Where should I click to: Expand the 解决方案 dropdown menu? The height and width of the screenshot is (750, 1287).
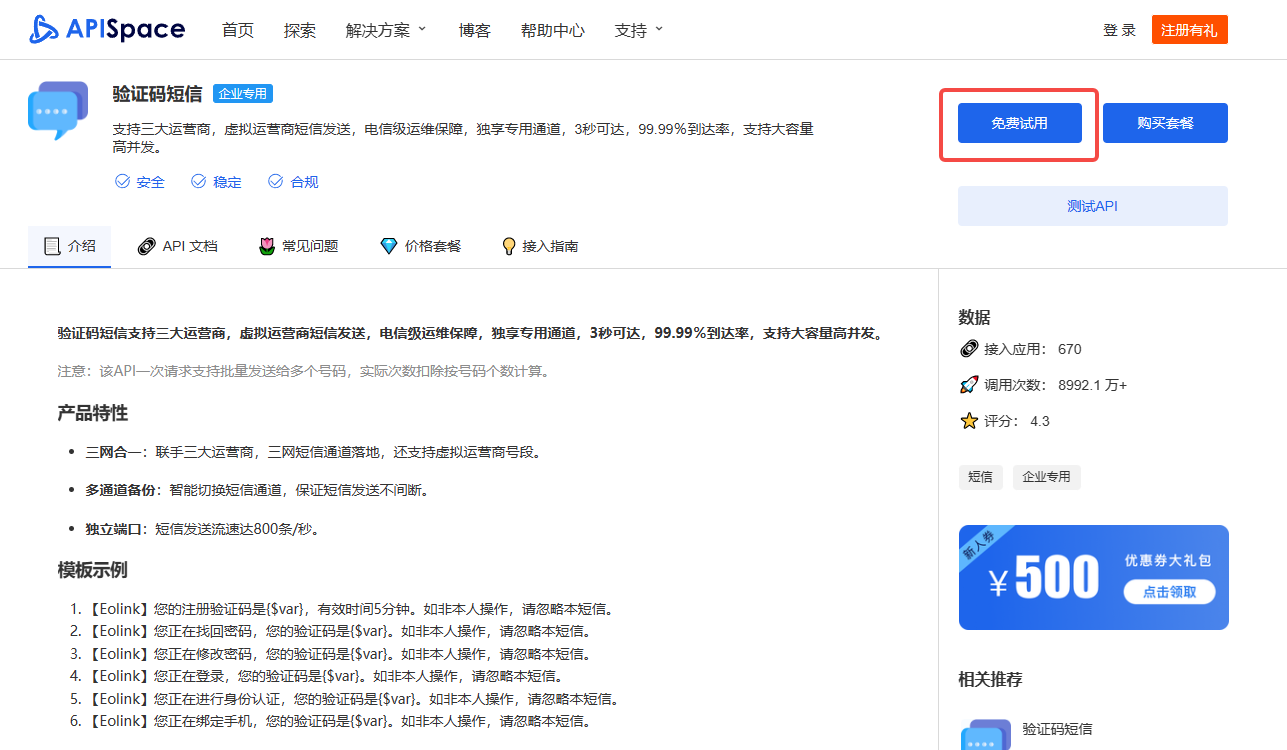pos(386,30)
